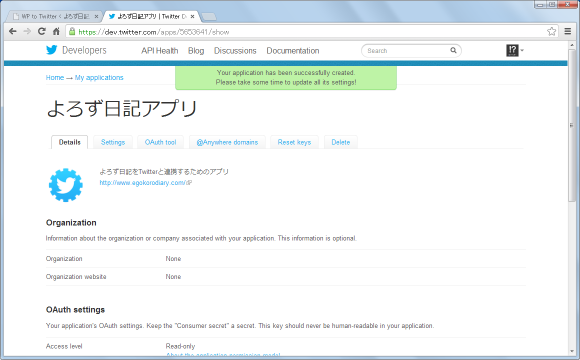Click scrollbar down arrow

pos(572,351)
